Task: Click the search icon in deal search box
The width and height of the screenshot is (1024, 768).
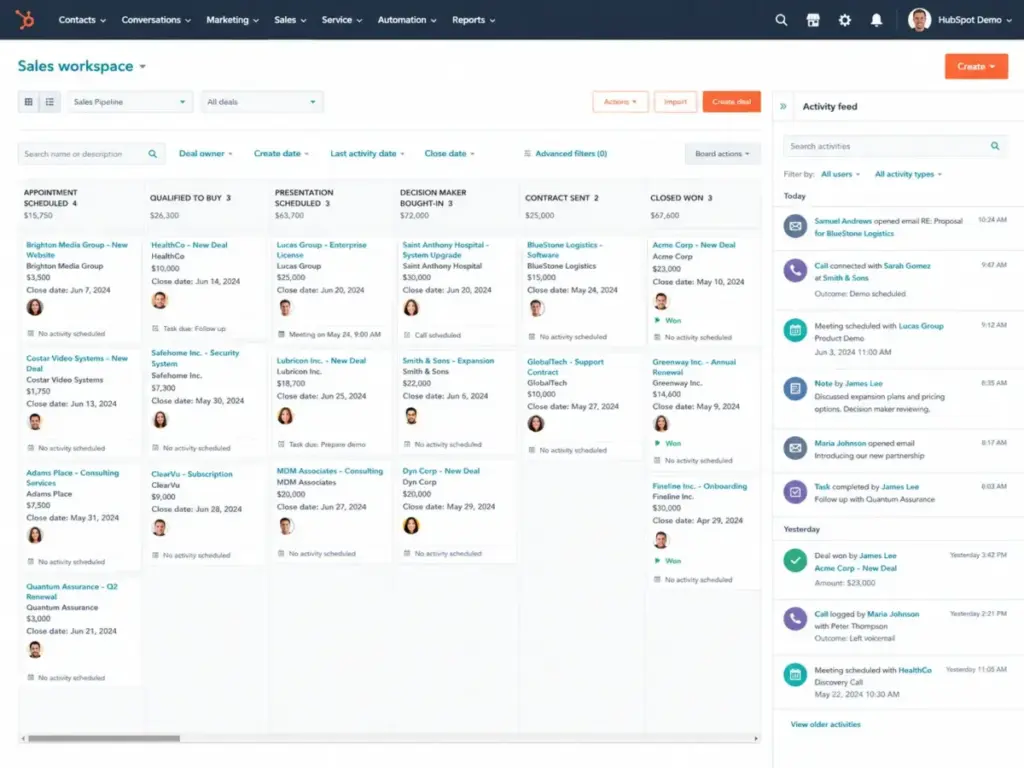Action: tap(153, 154)
